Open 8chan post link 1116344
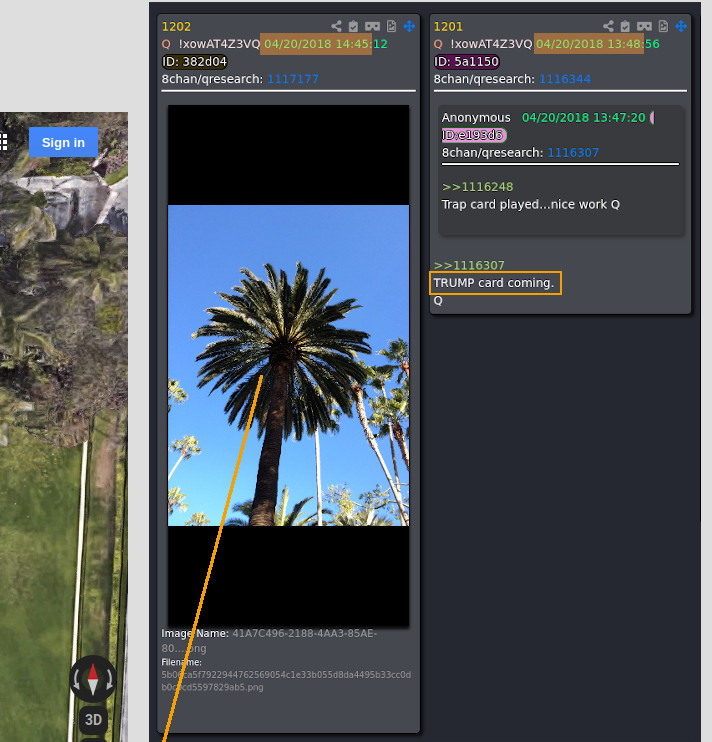The image size is (712, 742). (x=565, y=79)
